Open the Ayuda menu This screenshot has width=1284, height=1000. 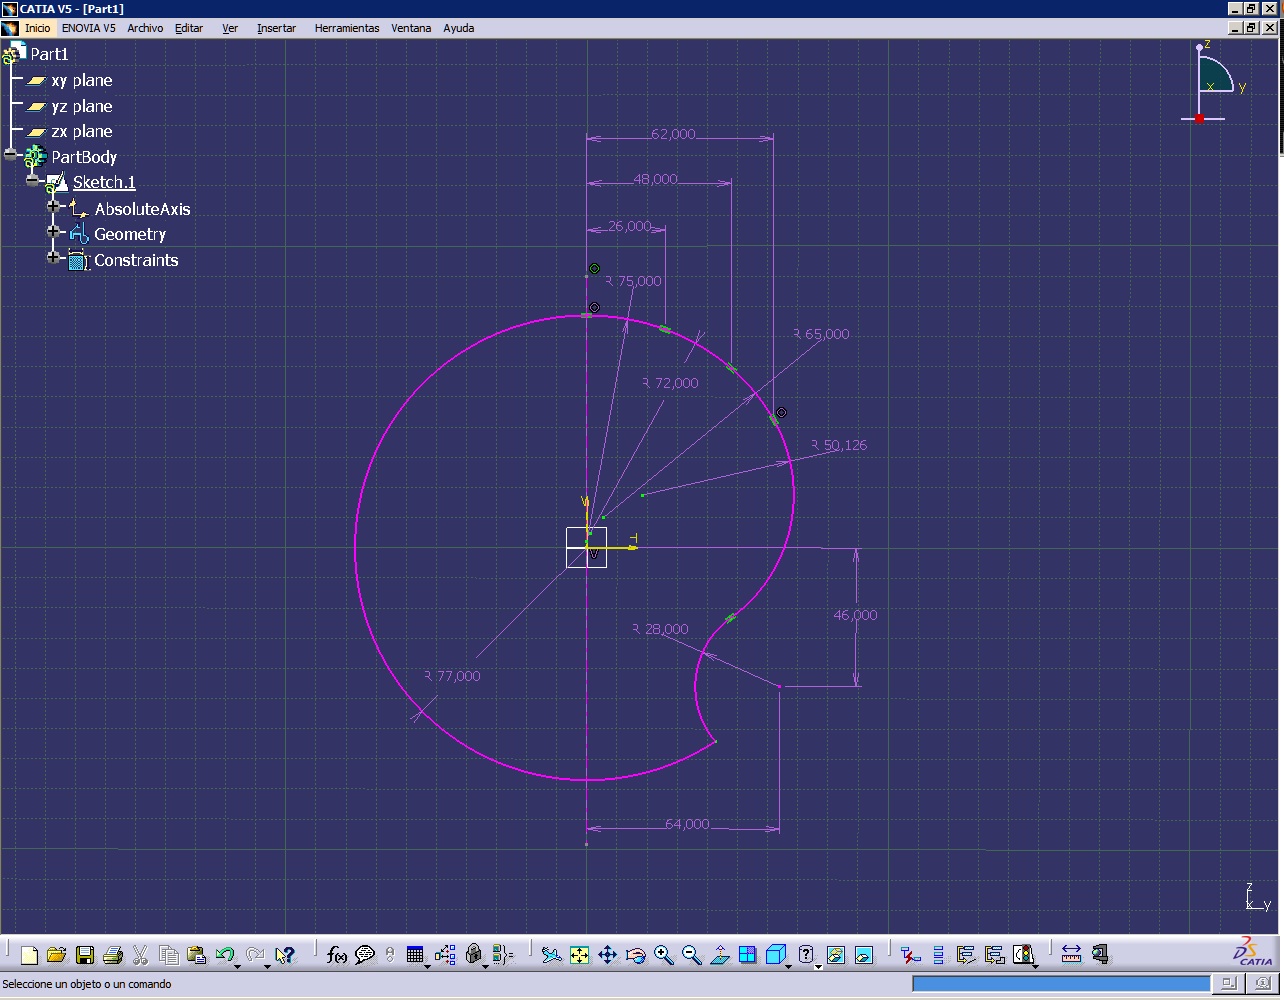point(459,28)
